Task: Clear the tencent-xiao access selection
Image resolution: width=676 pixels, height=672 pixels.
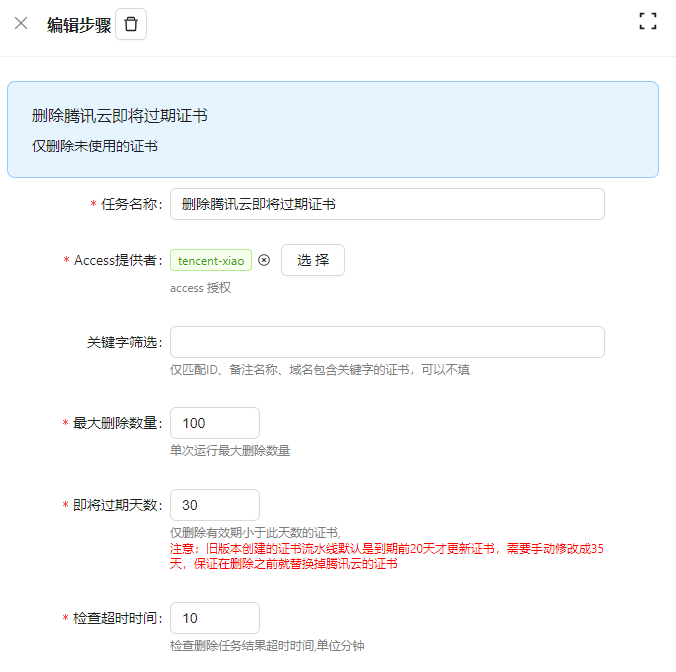Action: (264, 260)
